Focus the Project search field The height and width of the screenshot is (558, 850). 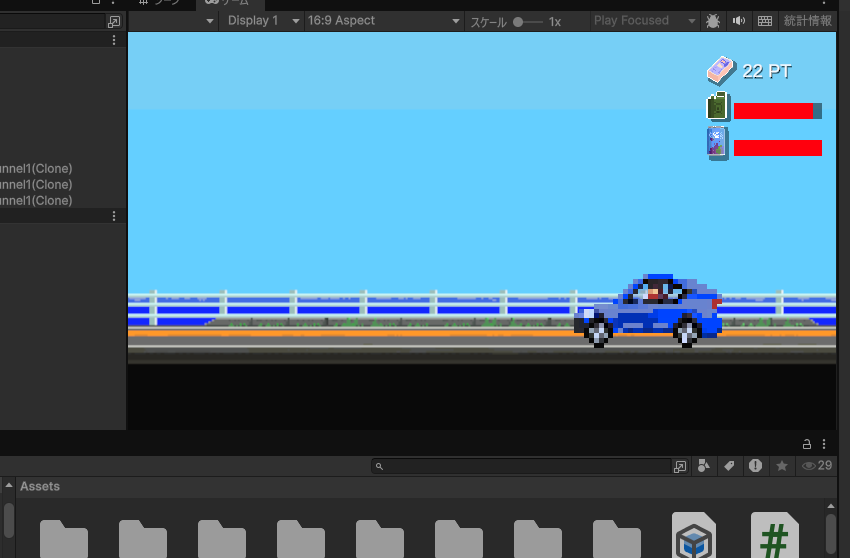(521, 466)
